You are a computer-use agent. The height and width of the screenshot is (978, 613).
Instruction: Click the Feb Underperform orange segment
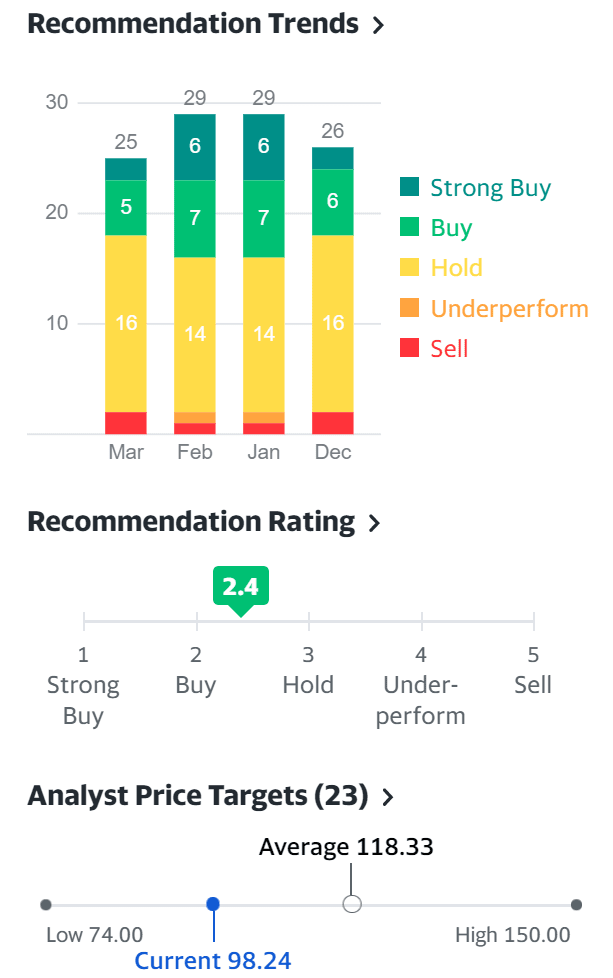tap(195, 417)
